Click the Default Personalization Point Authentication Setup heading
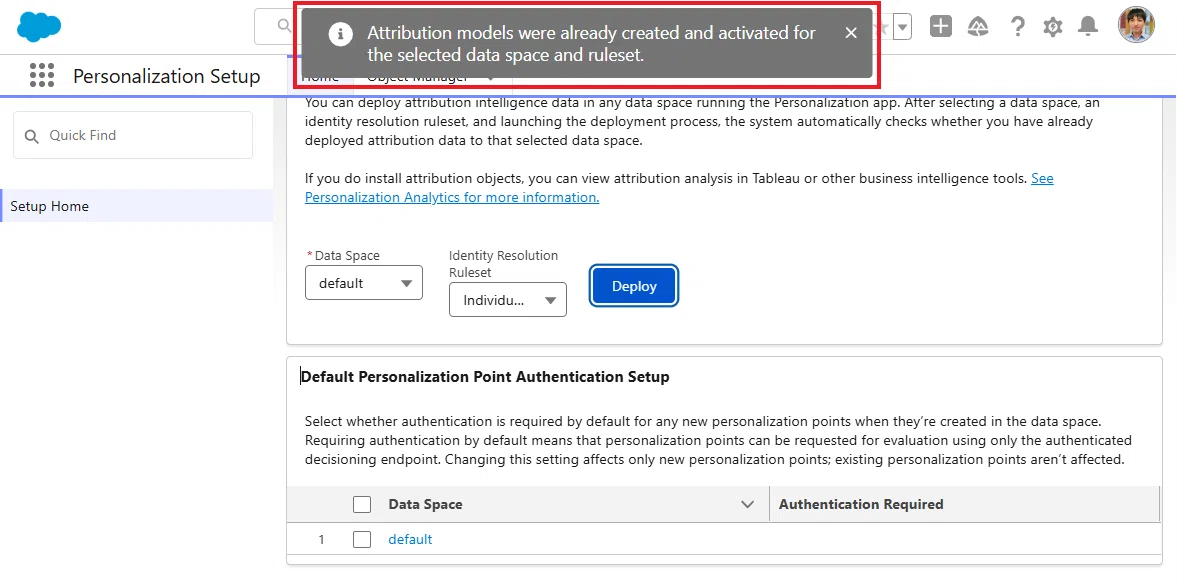The image size is (1177, 586). click(485, 377)
